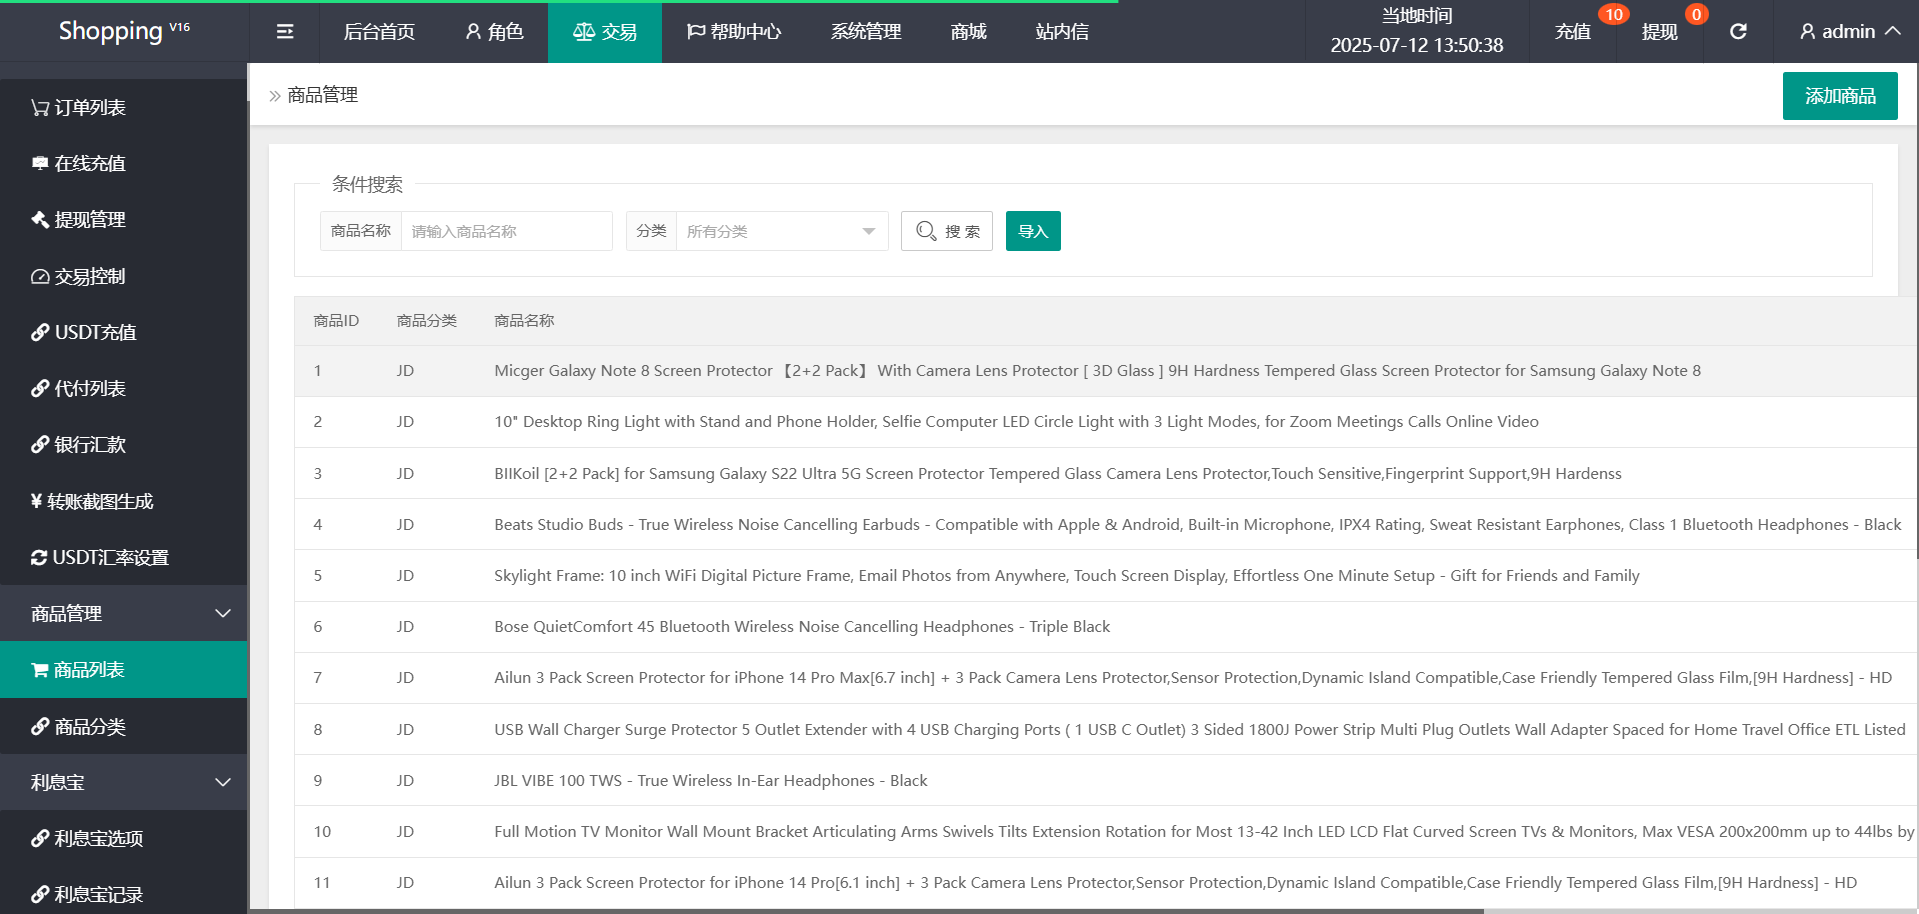This screenshot has height=914, width=1919.
Task: Select the Bose QuietComfort 45 product row
Action: (1105, 627)
